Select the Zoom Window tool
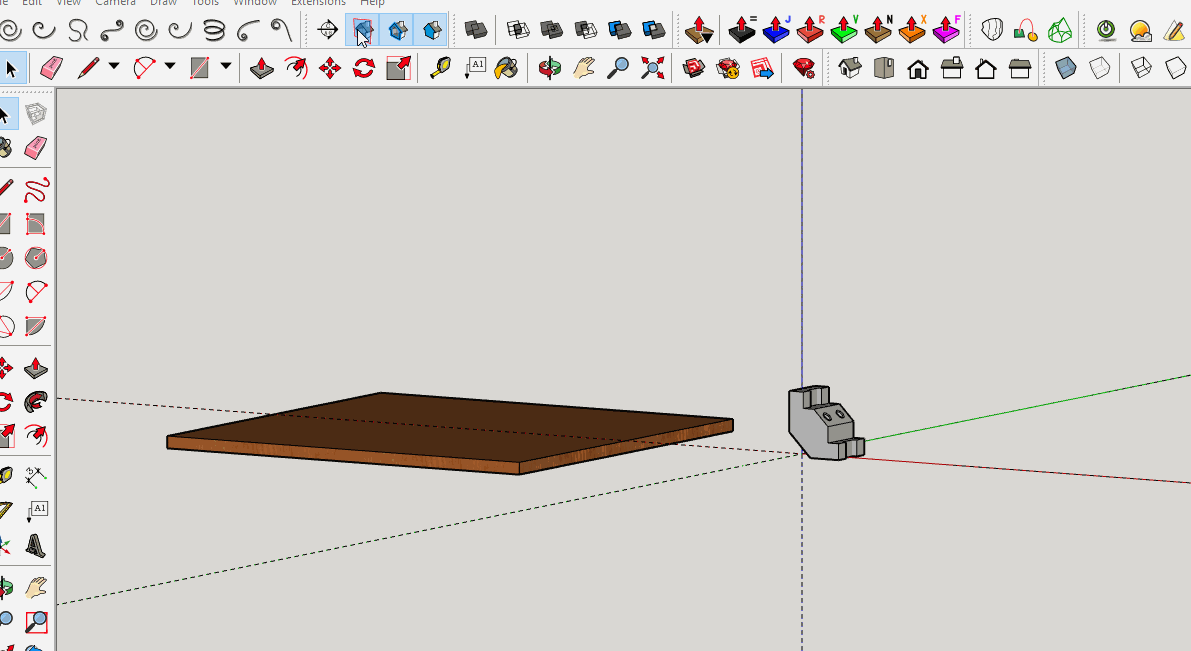The width and height of the screenshot is (1191, 651). [x=36, y=621]
